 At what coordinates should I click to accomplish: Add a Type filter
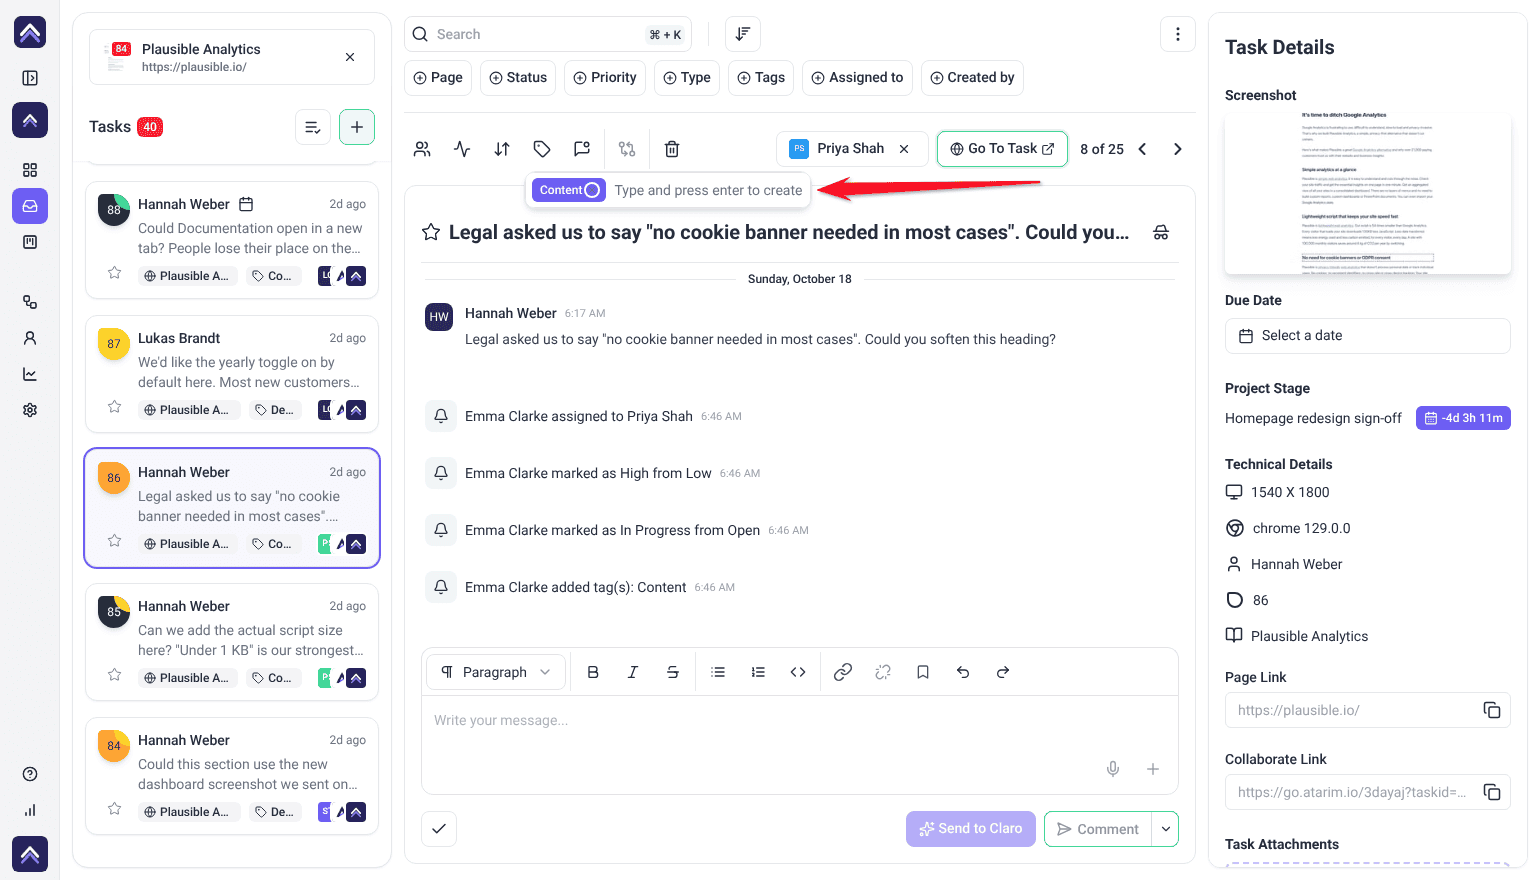pyautogui.click(x=687, y=78)
